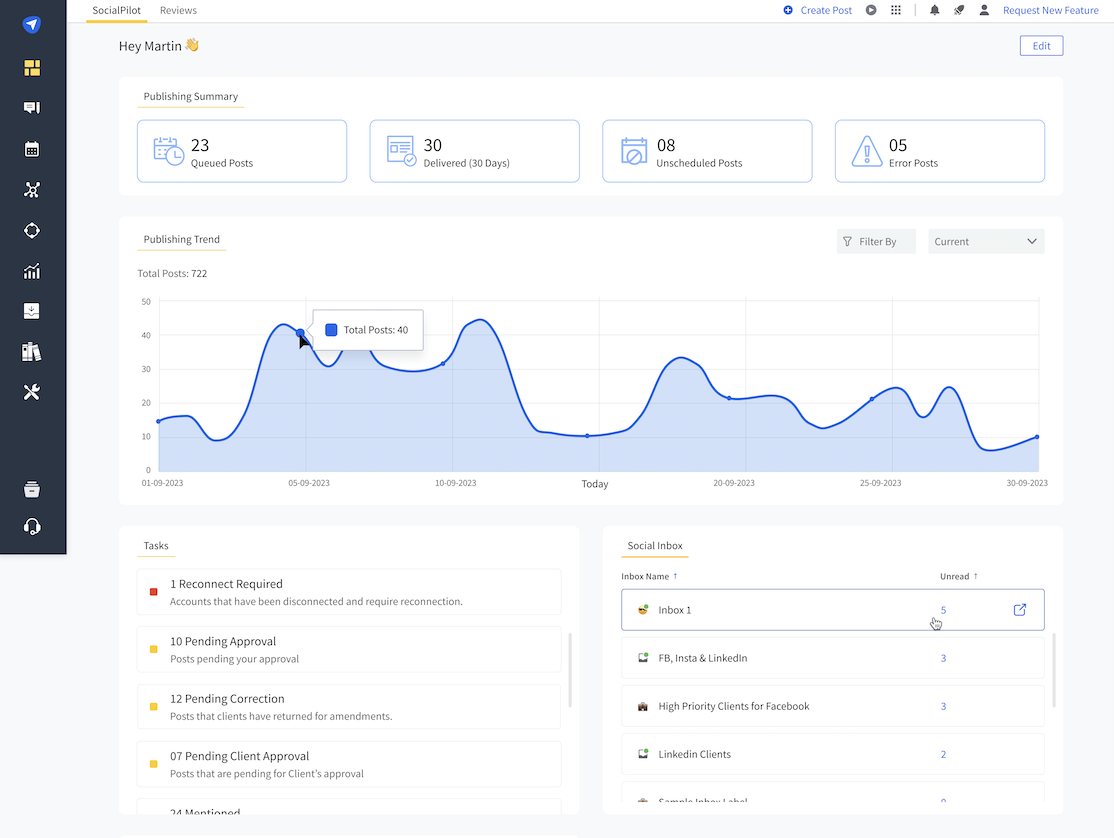Open the 08 Unscheduled Posts card
1114x838 pixels.
[707, 151]
